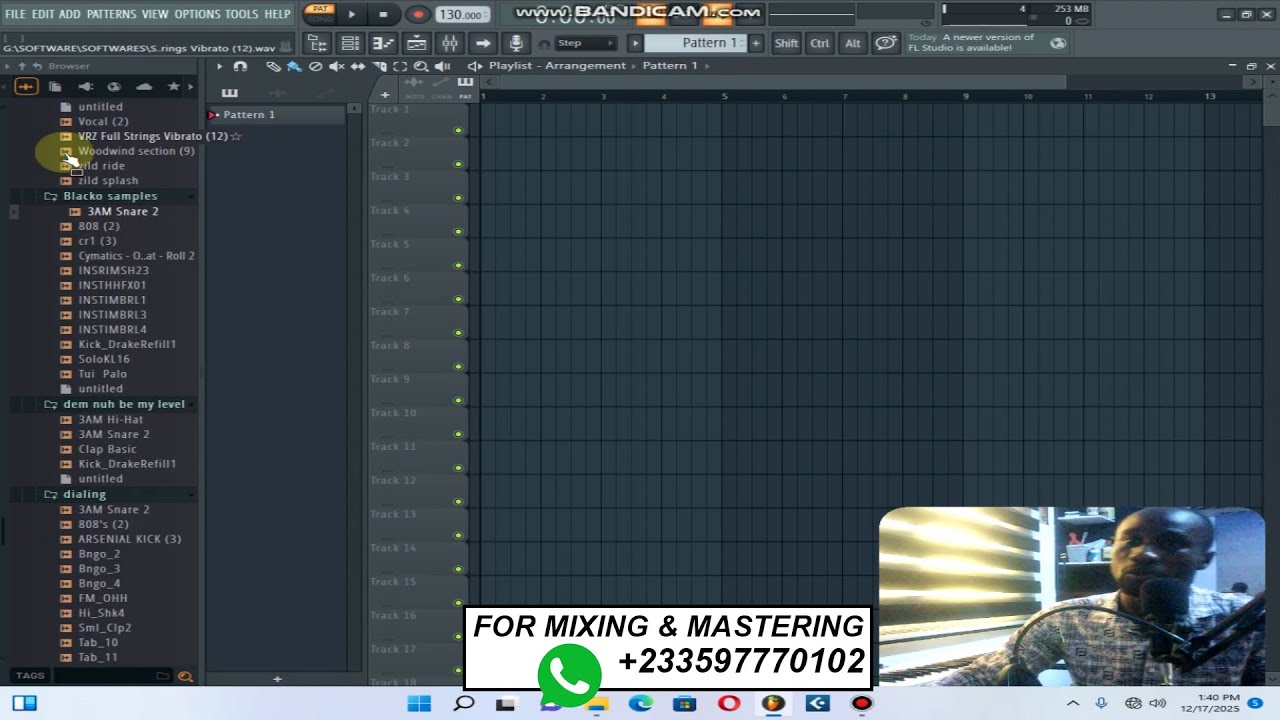The width and height of the screenshot is (1280, 720).
Task: Open the Step snap dropdown
Action: [x=586, y=43]
